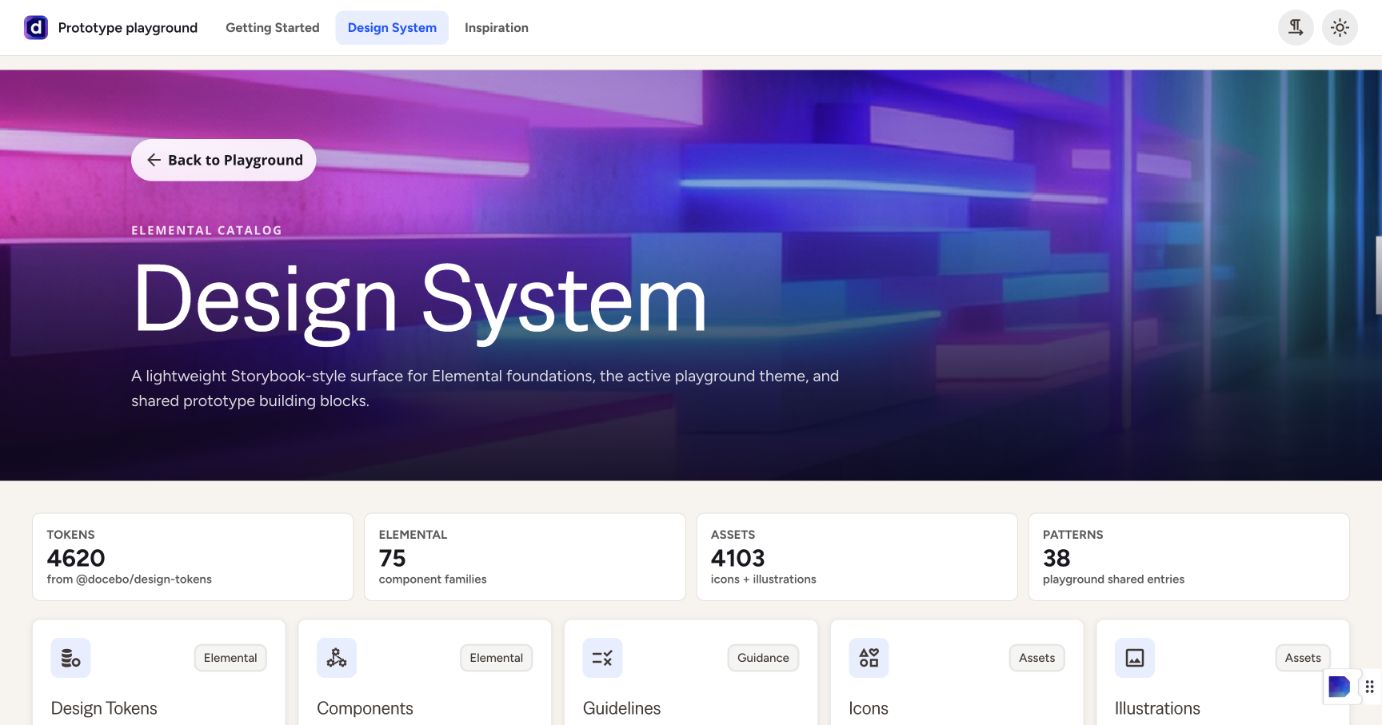Image resolution: width=1382 pixels, height=725 pixels.
Task: Click the PATTERNS stat label
Action: [x=1073, y=535]
